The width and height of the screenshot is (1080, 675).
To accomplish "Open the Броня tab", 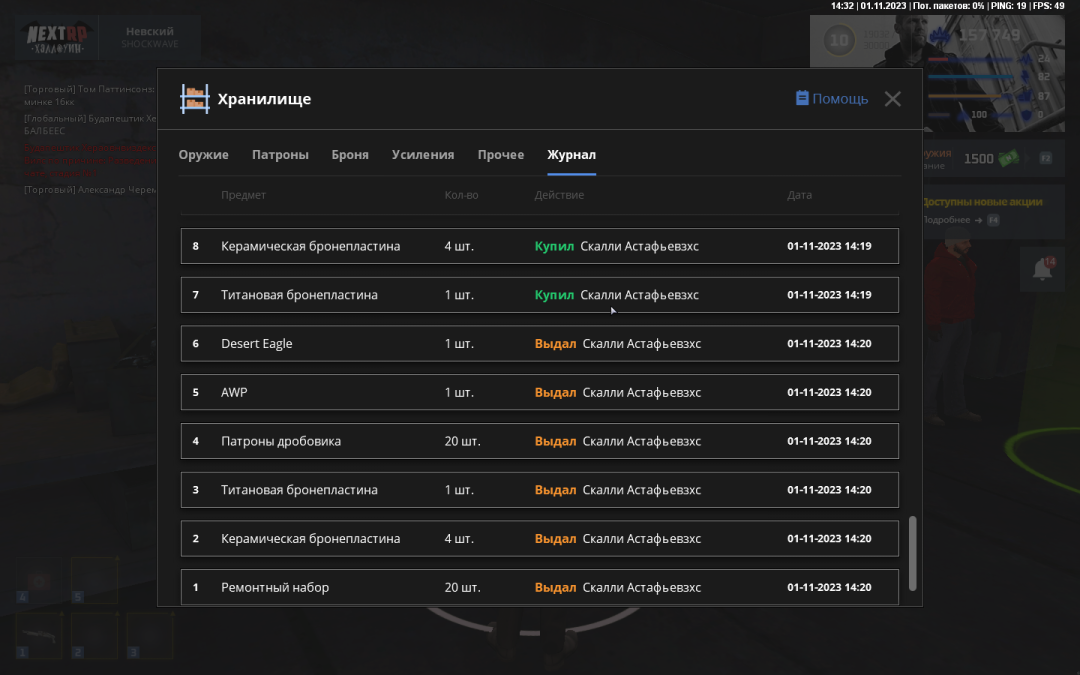I will click(x=350, y=155).
